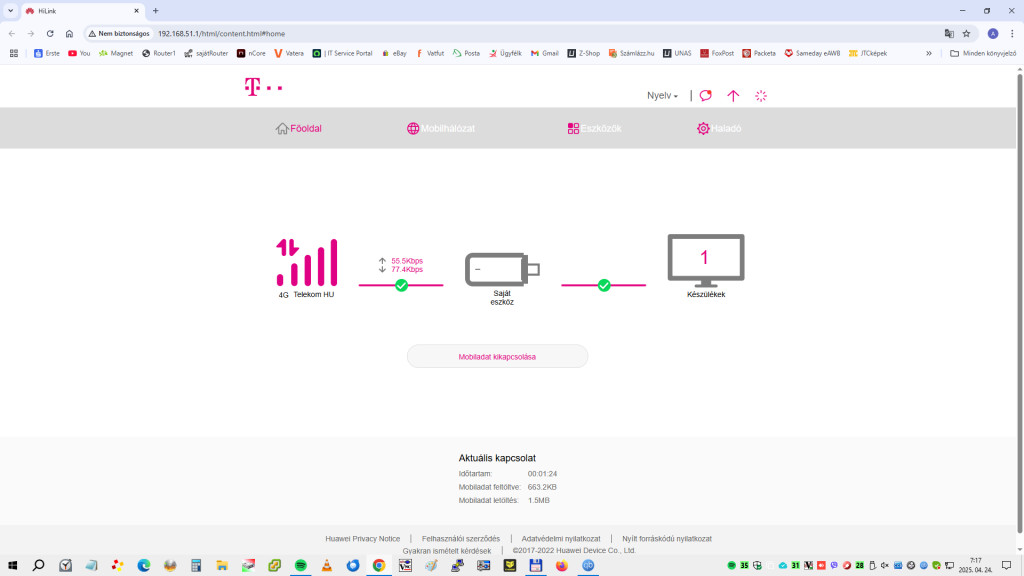Open the Erste bookmark
Screen dimensions: 1024x576
(46, 54)
